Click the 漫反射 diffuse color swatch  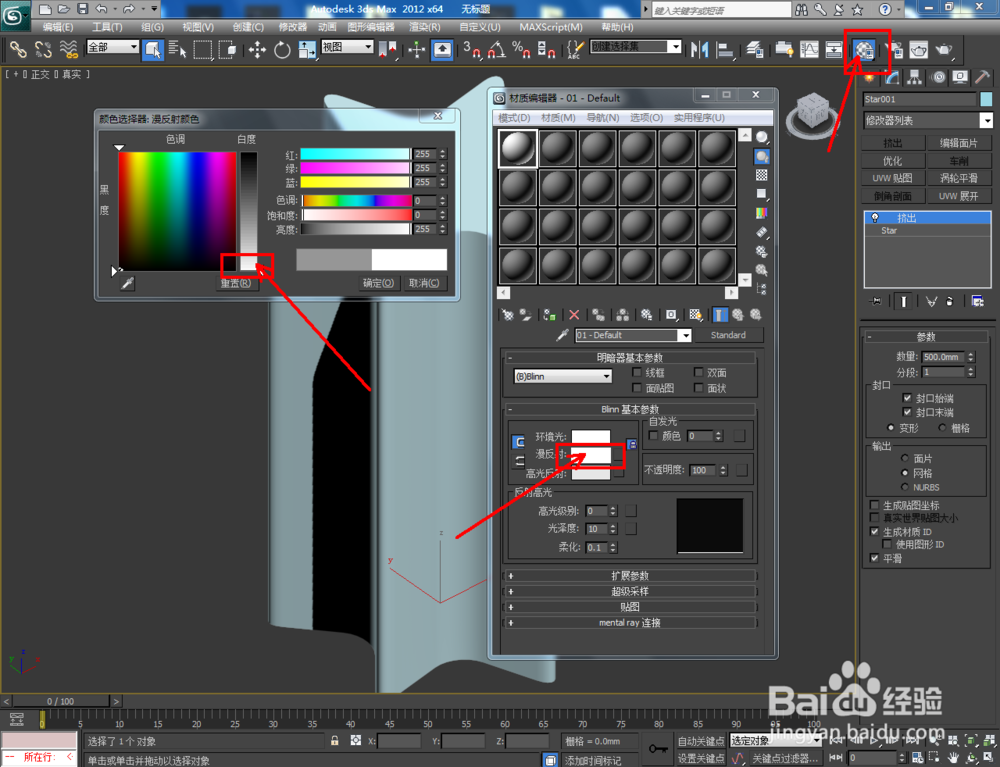pos(591,455)
